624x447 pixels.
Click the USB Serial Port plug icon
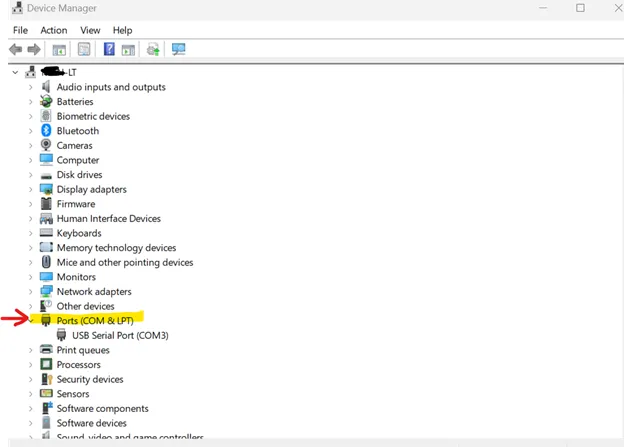point(61,335)
